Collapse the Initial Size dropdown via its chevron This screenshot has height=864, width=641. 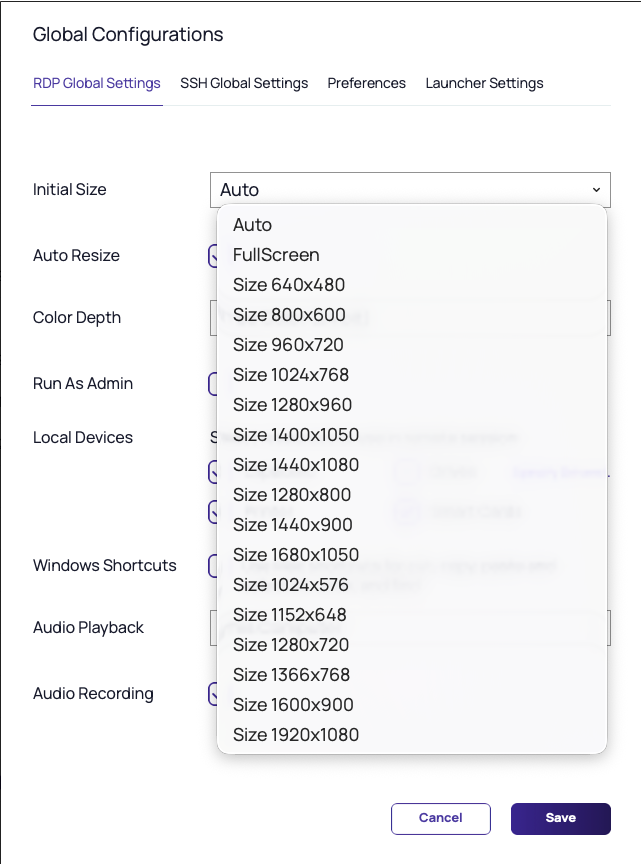tap(596, 189)
